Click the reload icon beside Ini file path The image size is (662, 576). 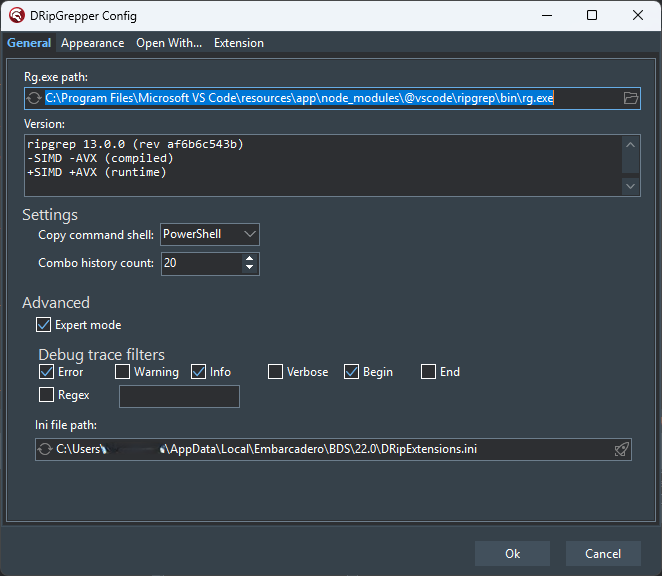45,449
